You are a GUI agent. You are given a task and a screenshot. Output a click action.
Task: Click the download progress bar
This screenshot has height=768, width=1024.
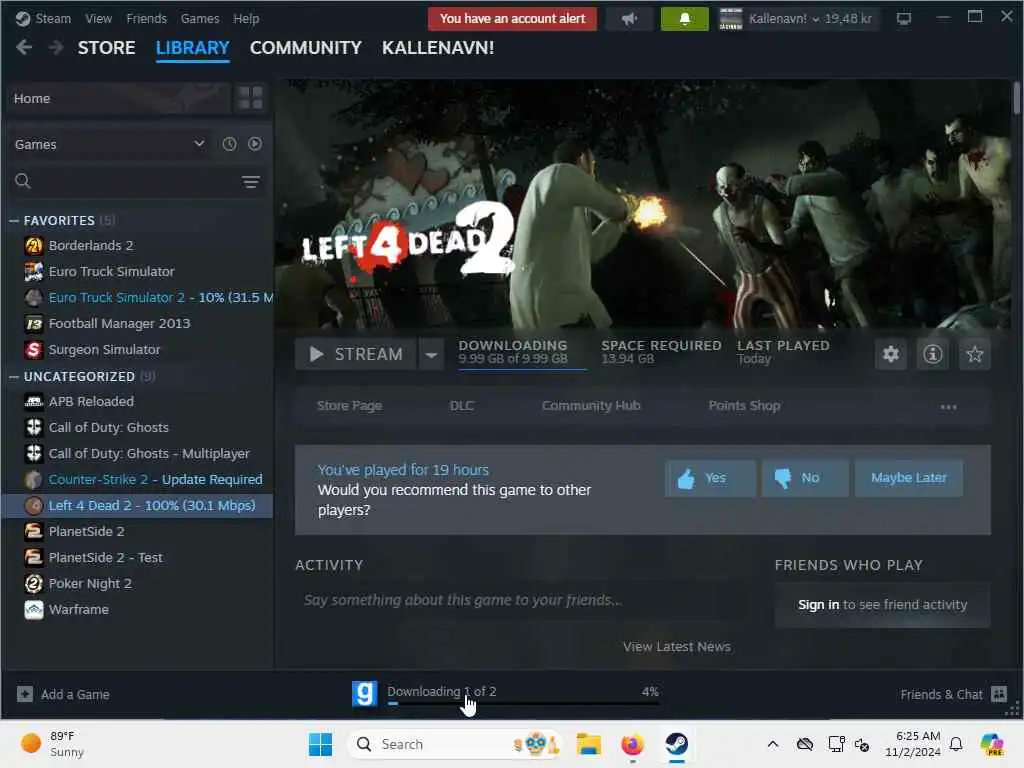(522, 703)
